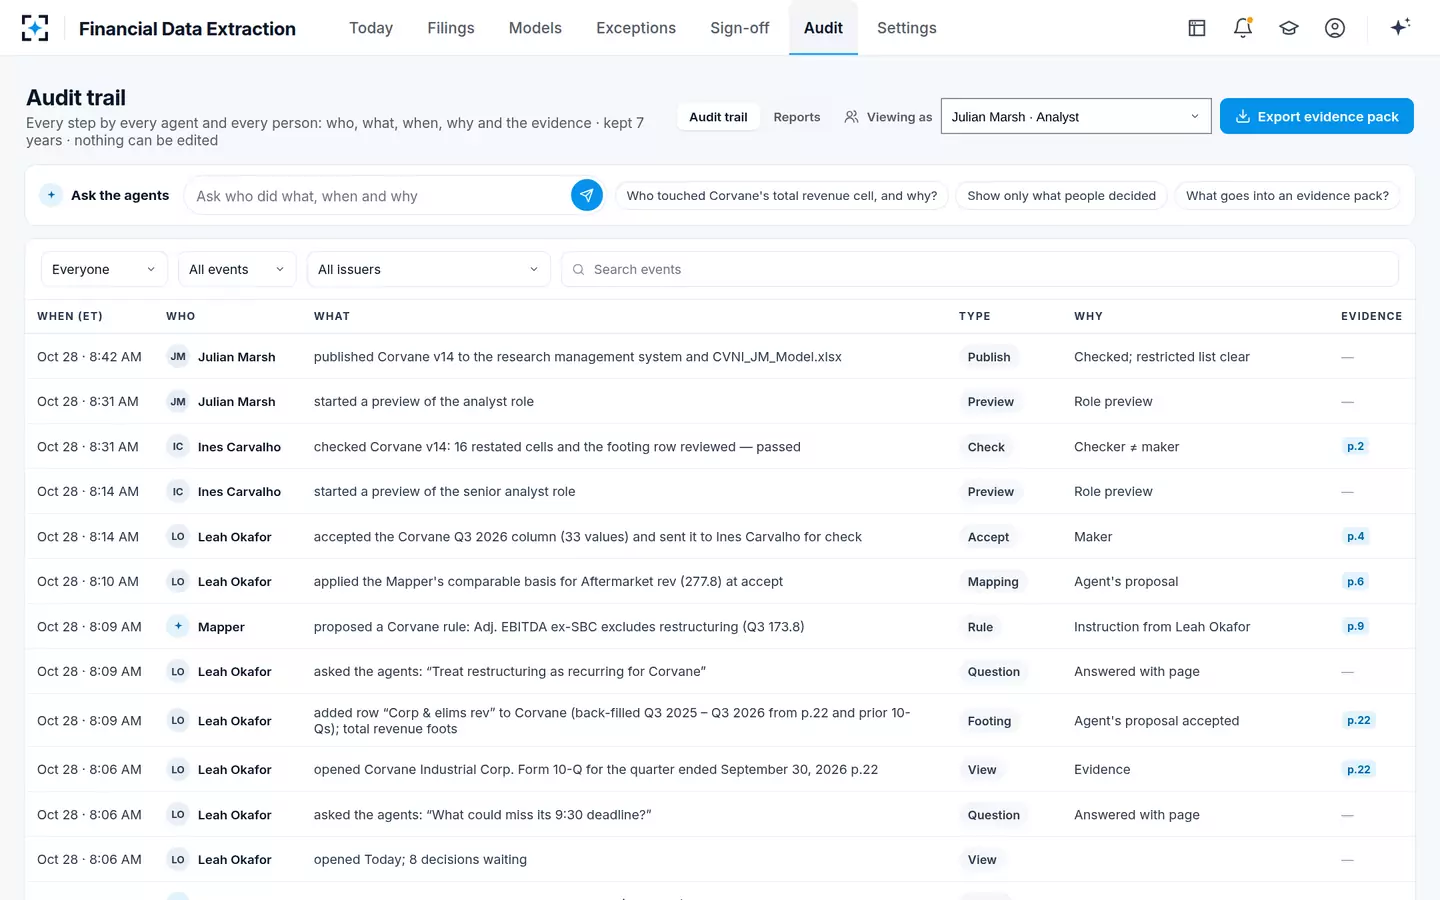Viewport: 1440px width, 900px height.
Task: Open the Settings tab
Action: [x=907, y=28]
